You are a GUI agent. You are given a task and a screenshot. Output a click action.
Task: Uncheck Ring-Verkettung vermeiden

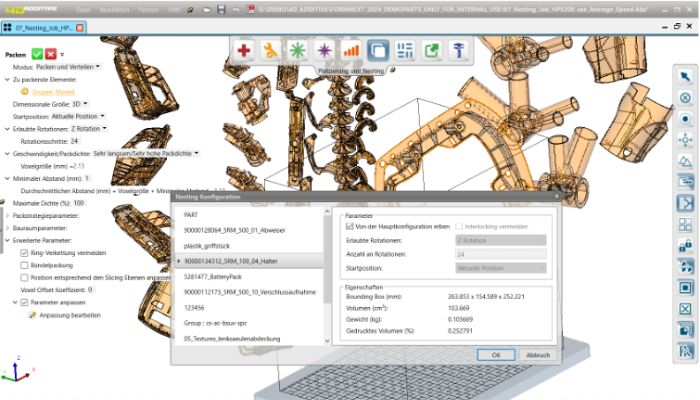coord(24,253)
